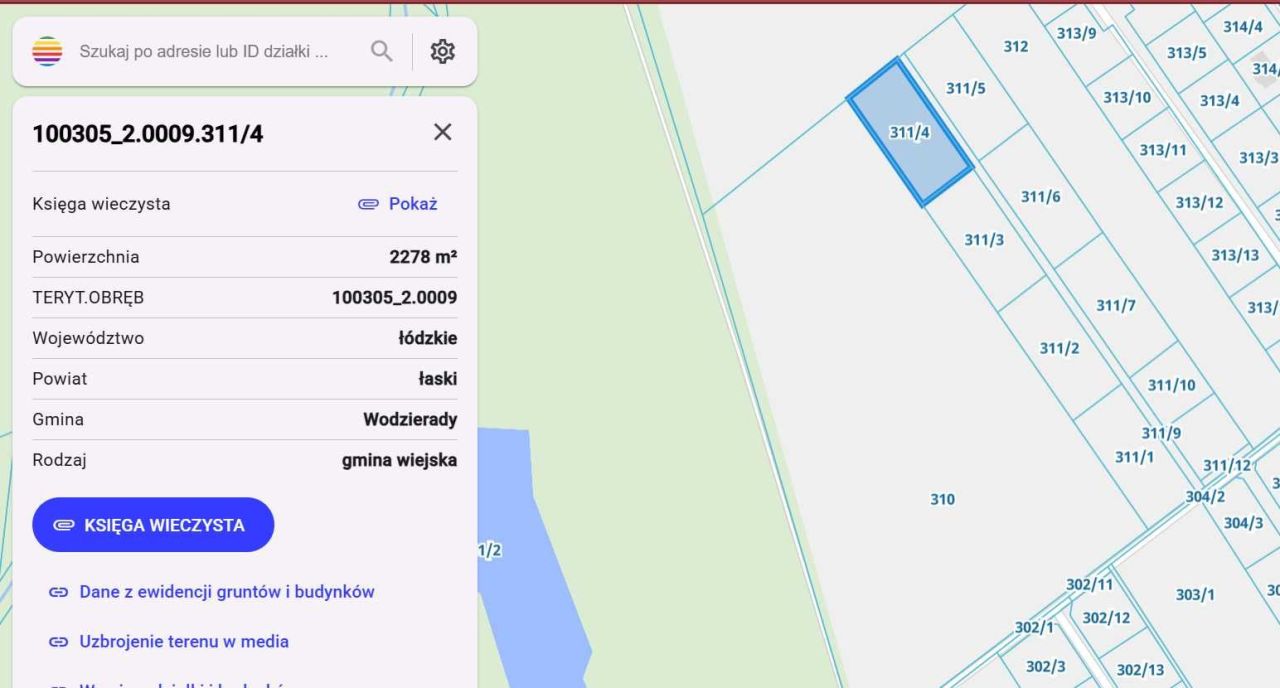Select parcel 302/1 on the map
1280x688 pixels.
click(1034, 627)
